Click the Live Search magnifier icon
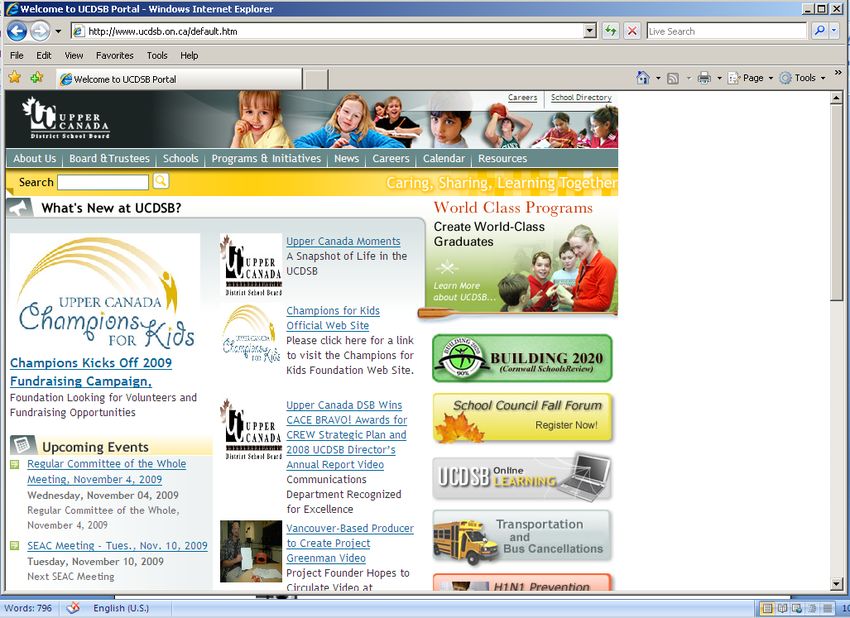This screenshot has width=850, height=618. (x=819, y=31)
